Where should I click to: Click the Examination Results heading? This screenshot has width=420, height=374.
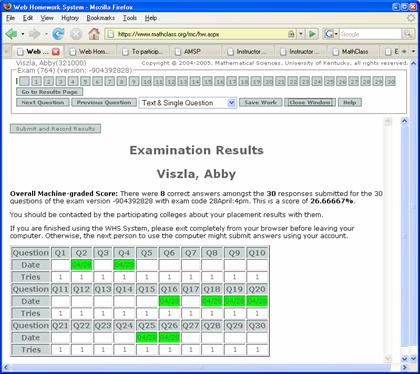pyautogui.click(x=196, y=150)
